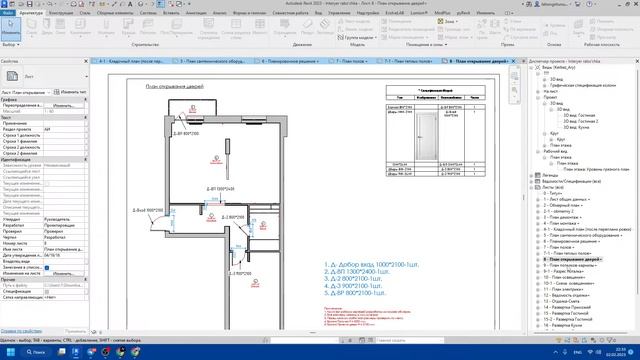Select the Стеновое ограждение curtain system tool
This screenshot has height=360, width=640.
(209, 29)
